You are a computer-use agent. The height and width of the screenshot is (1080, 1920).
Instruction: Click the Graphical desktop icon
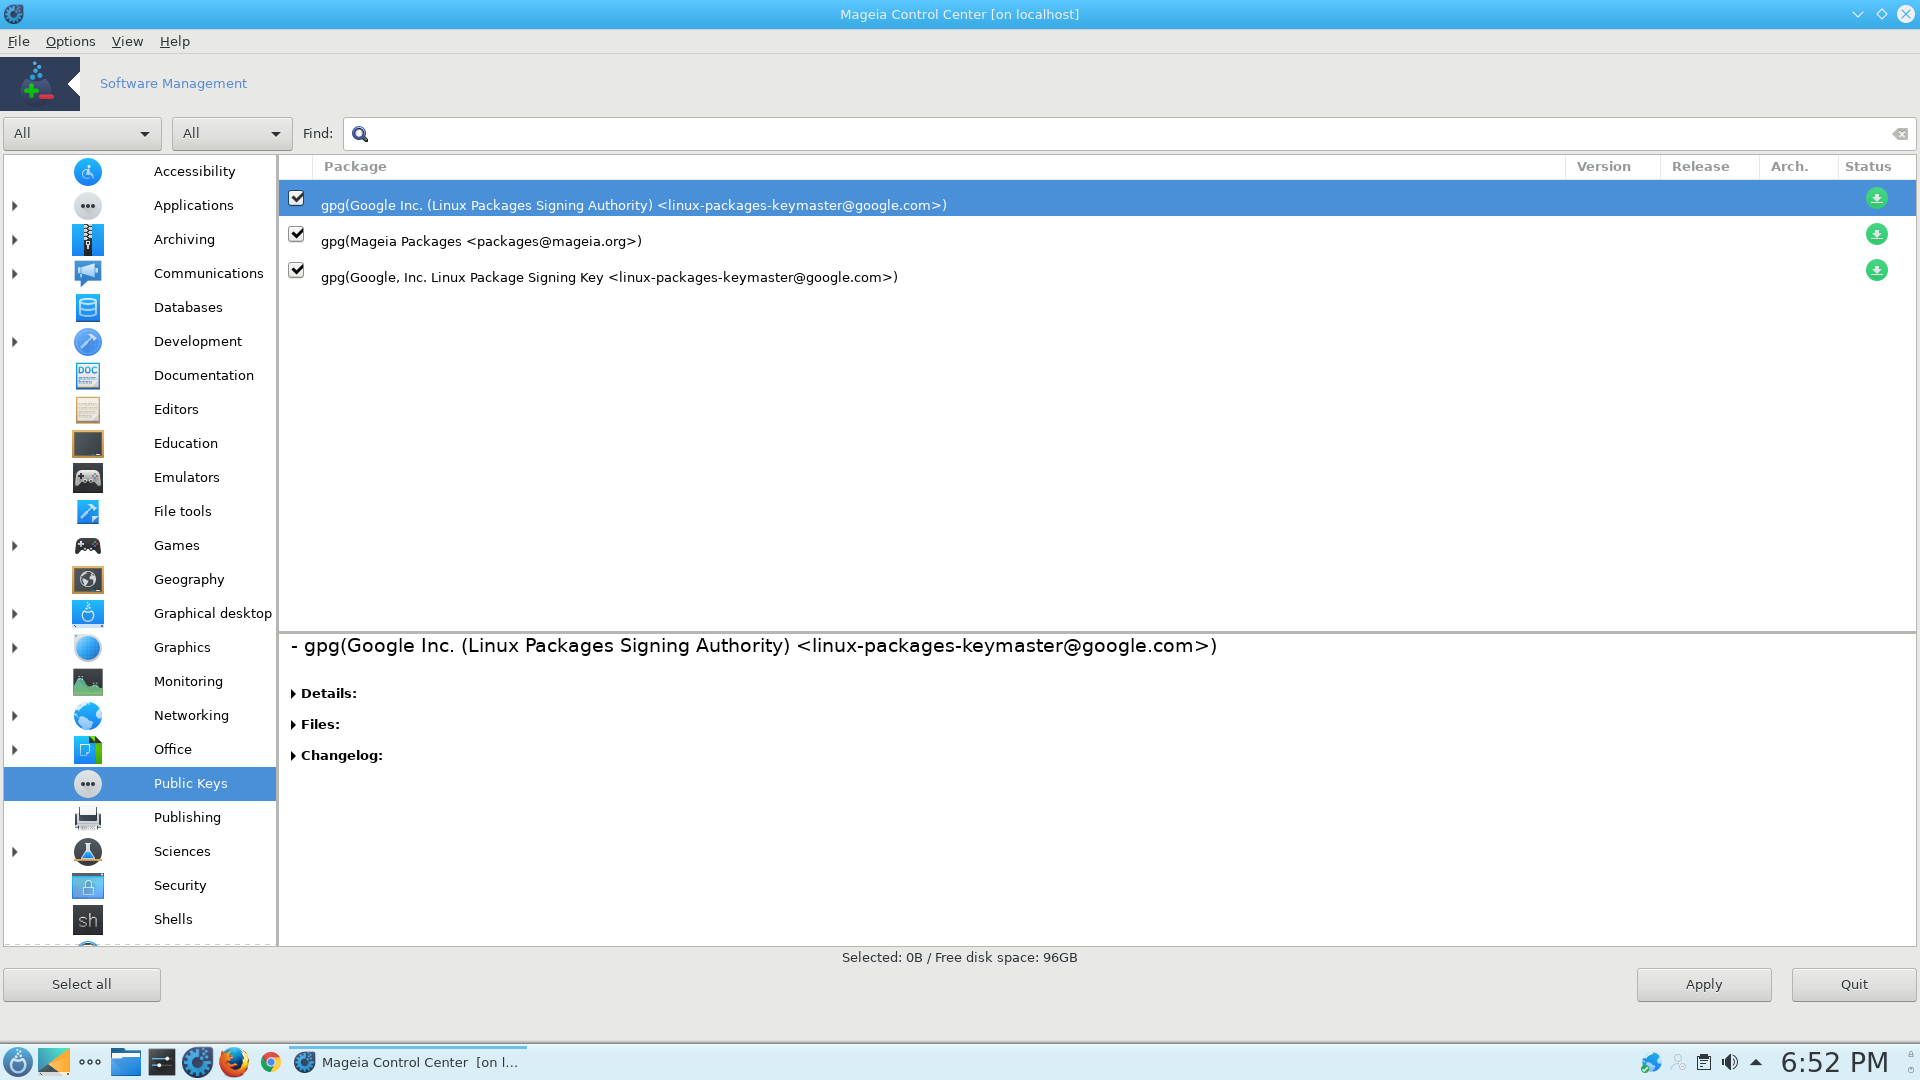88,614
